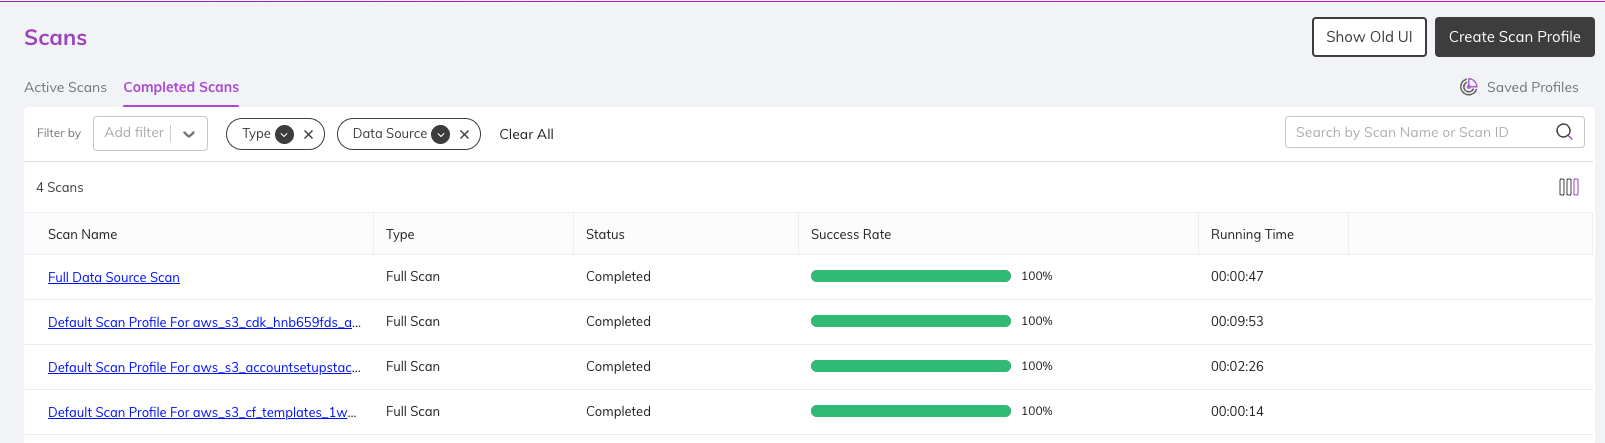Click Create Scan Profile button

(x=1514, y=37)
